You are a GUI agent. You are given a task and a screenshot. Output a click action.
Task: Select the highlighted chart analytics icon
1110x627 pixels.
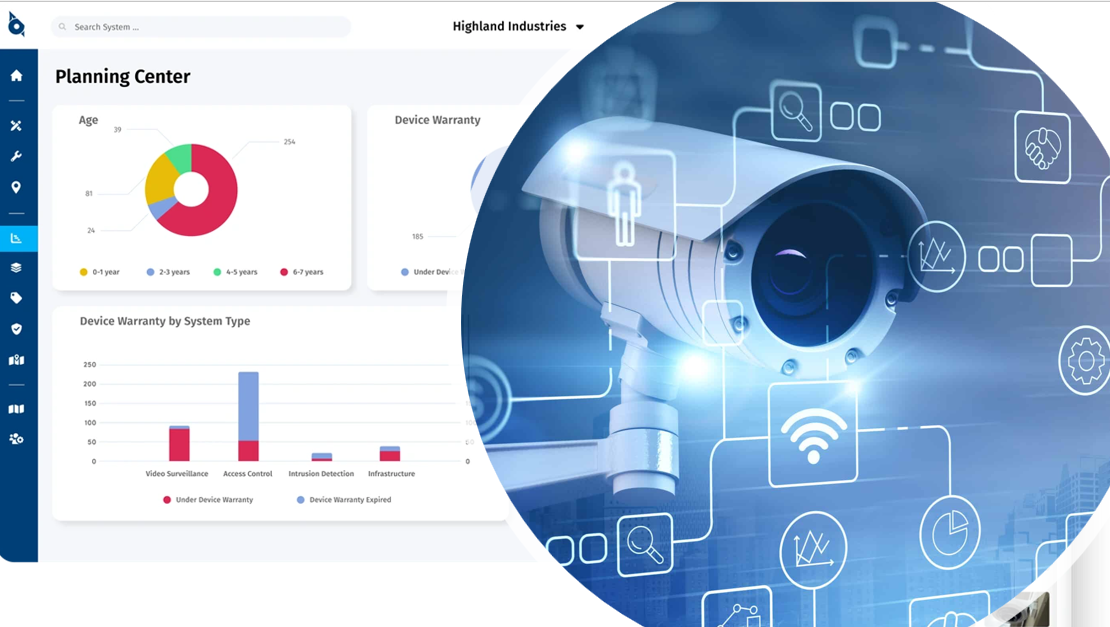click(16, 238)
